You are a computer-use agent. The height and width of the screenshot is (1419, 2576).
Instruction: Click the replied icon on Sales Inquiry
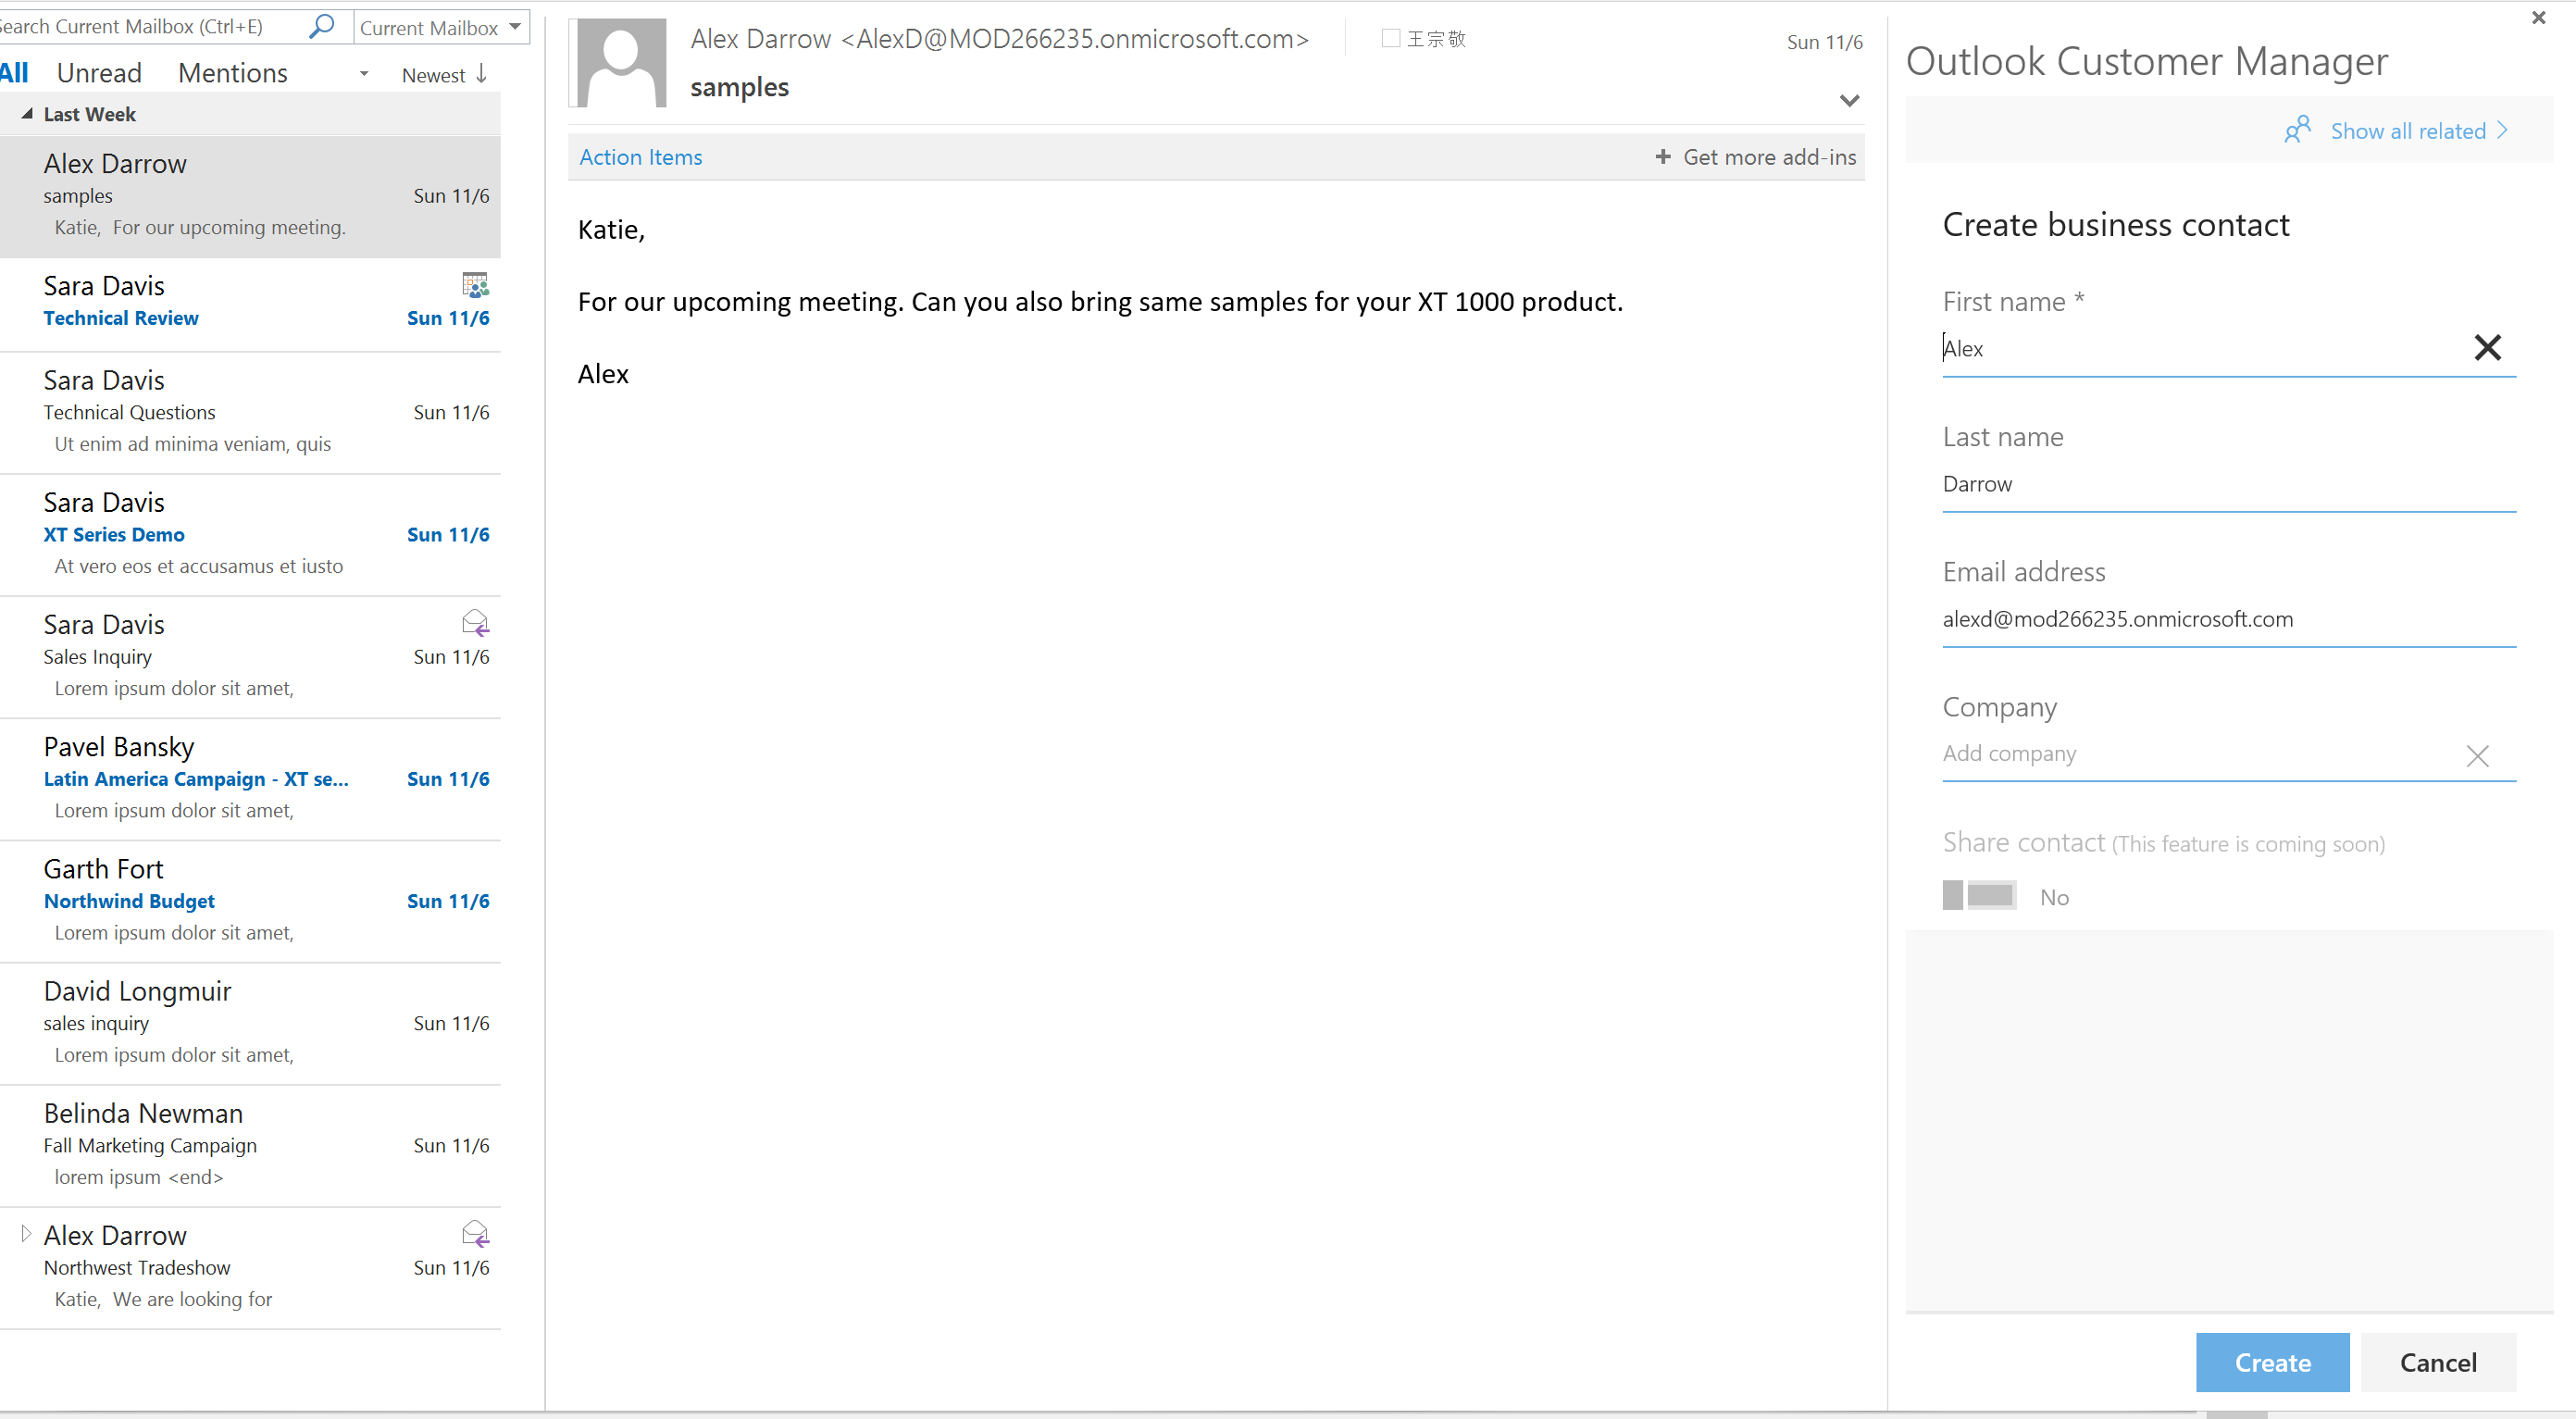475,623
